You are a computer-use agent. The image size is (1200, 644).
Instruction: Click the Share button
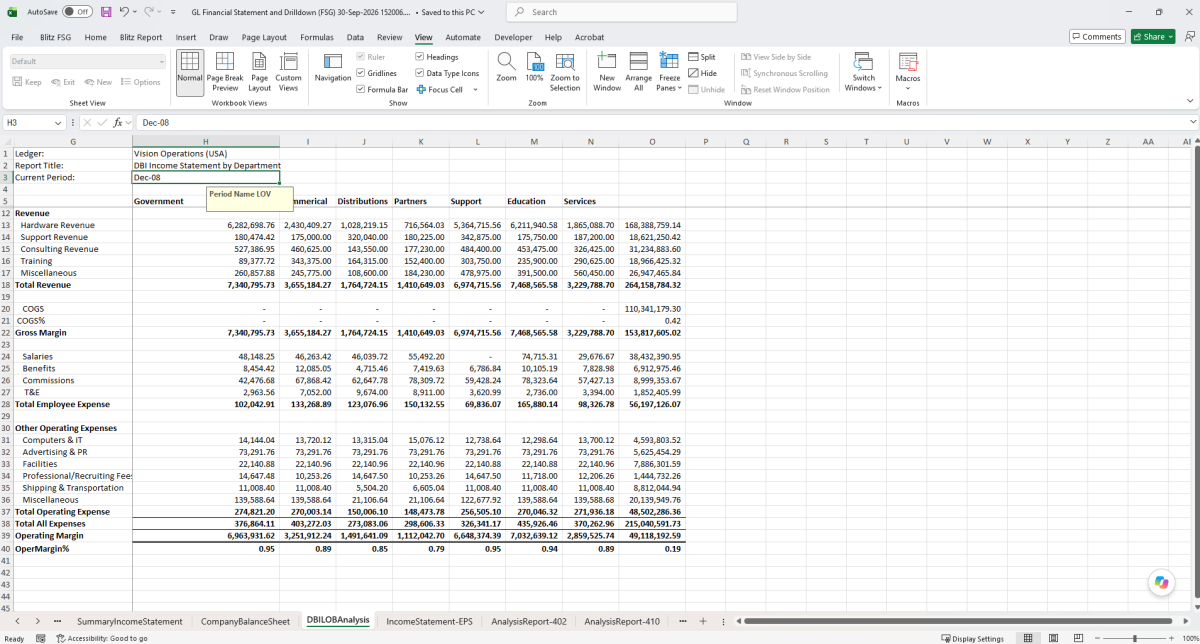click(x=1153, y=37)
